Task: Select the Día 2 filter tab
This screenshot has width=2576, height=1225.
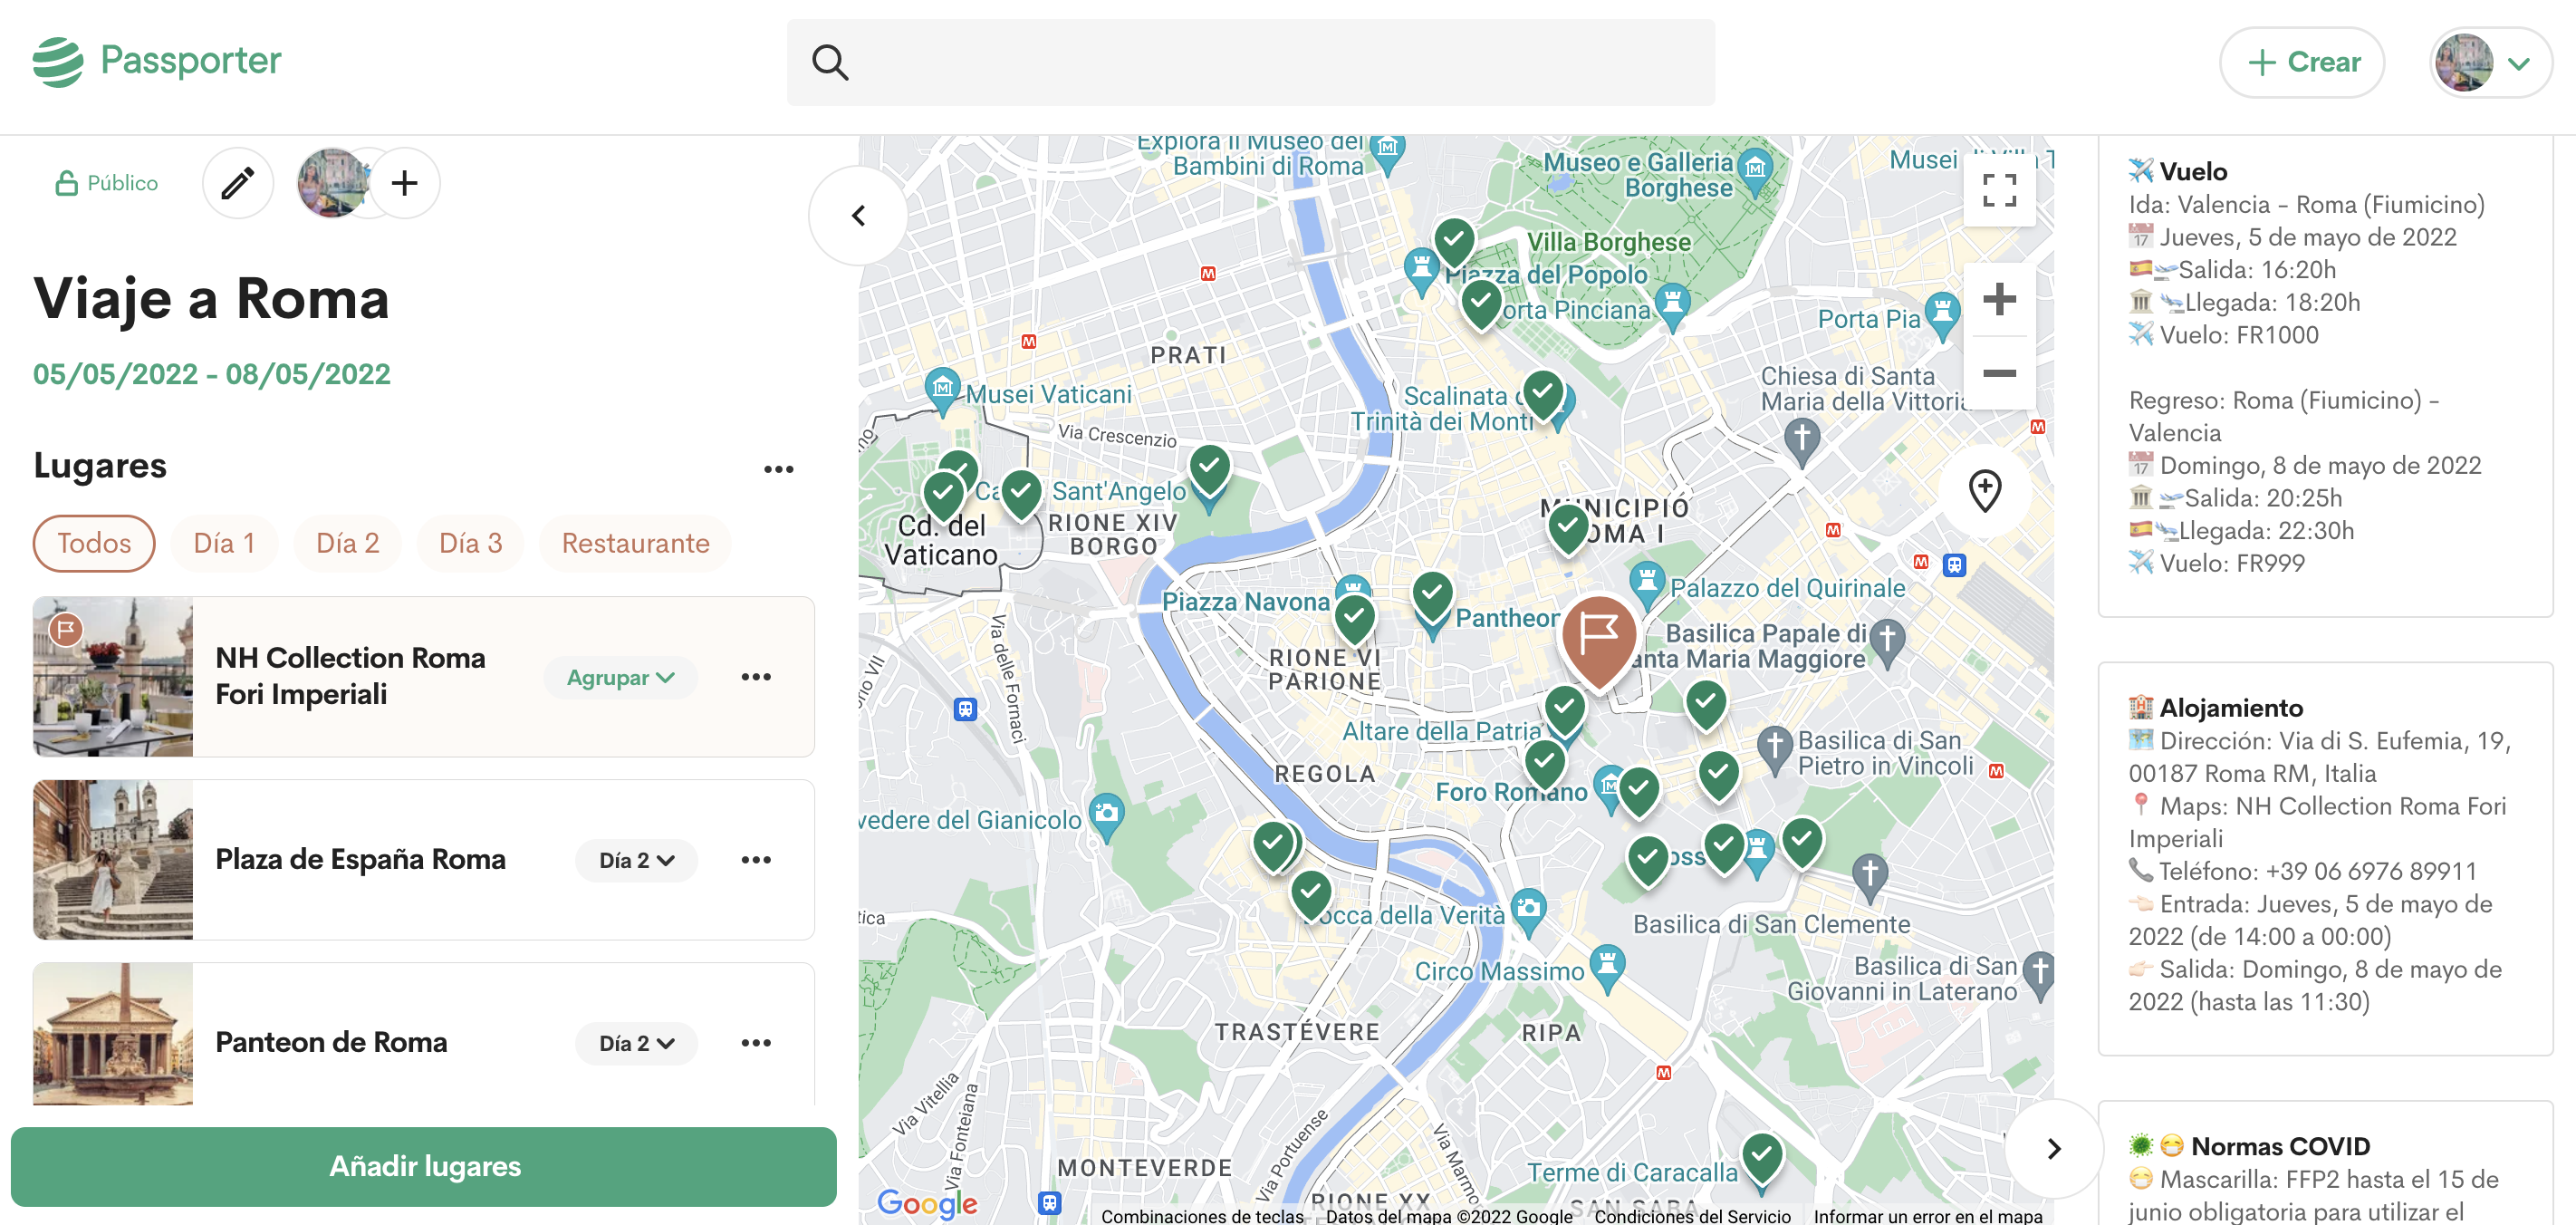Action: point(347,543)
